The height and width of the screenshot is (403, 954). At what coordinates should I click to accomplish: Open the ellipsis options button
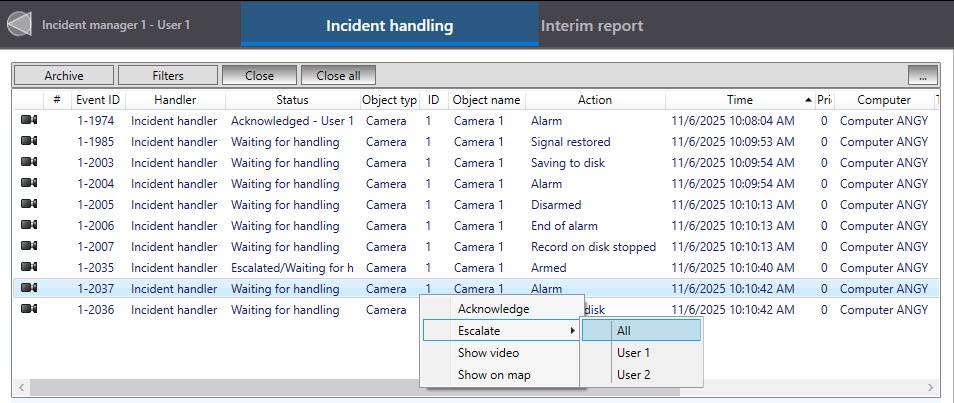coord(923,75)
